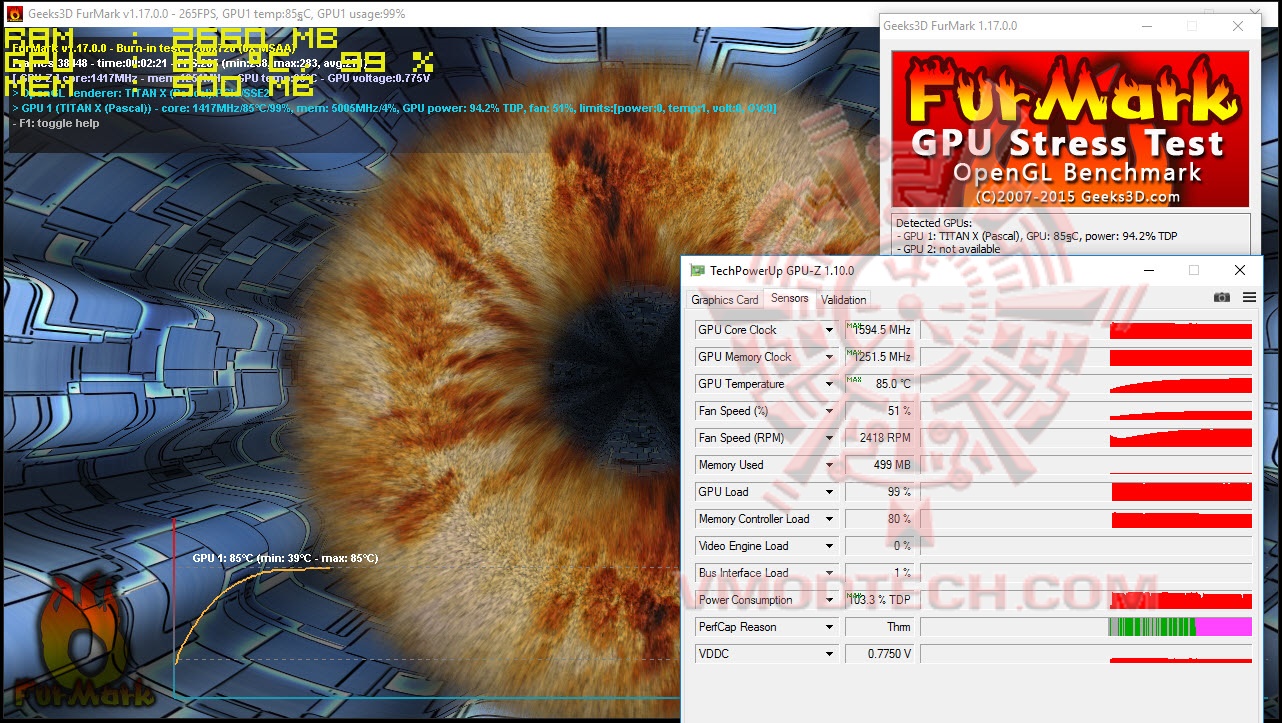
Task: Click the 1594.5 MHz core clock value
Action: pos(880,330)
